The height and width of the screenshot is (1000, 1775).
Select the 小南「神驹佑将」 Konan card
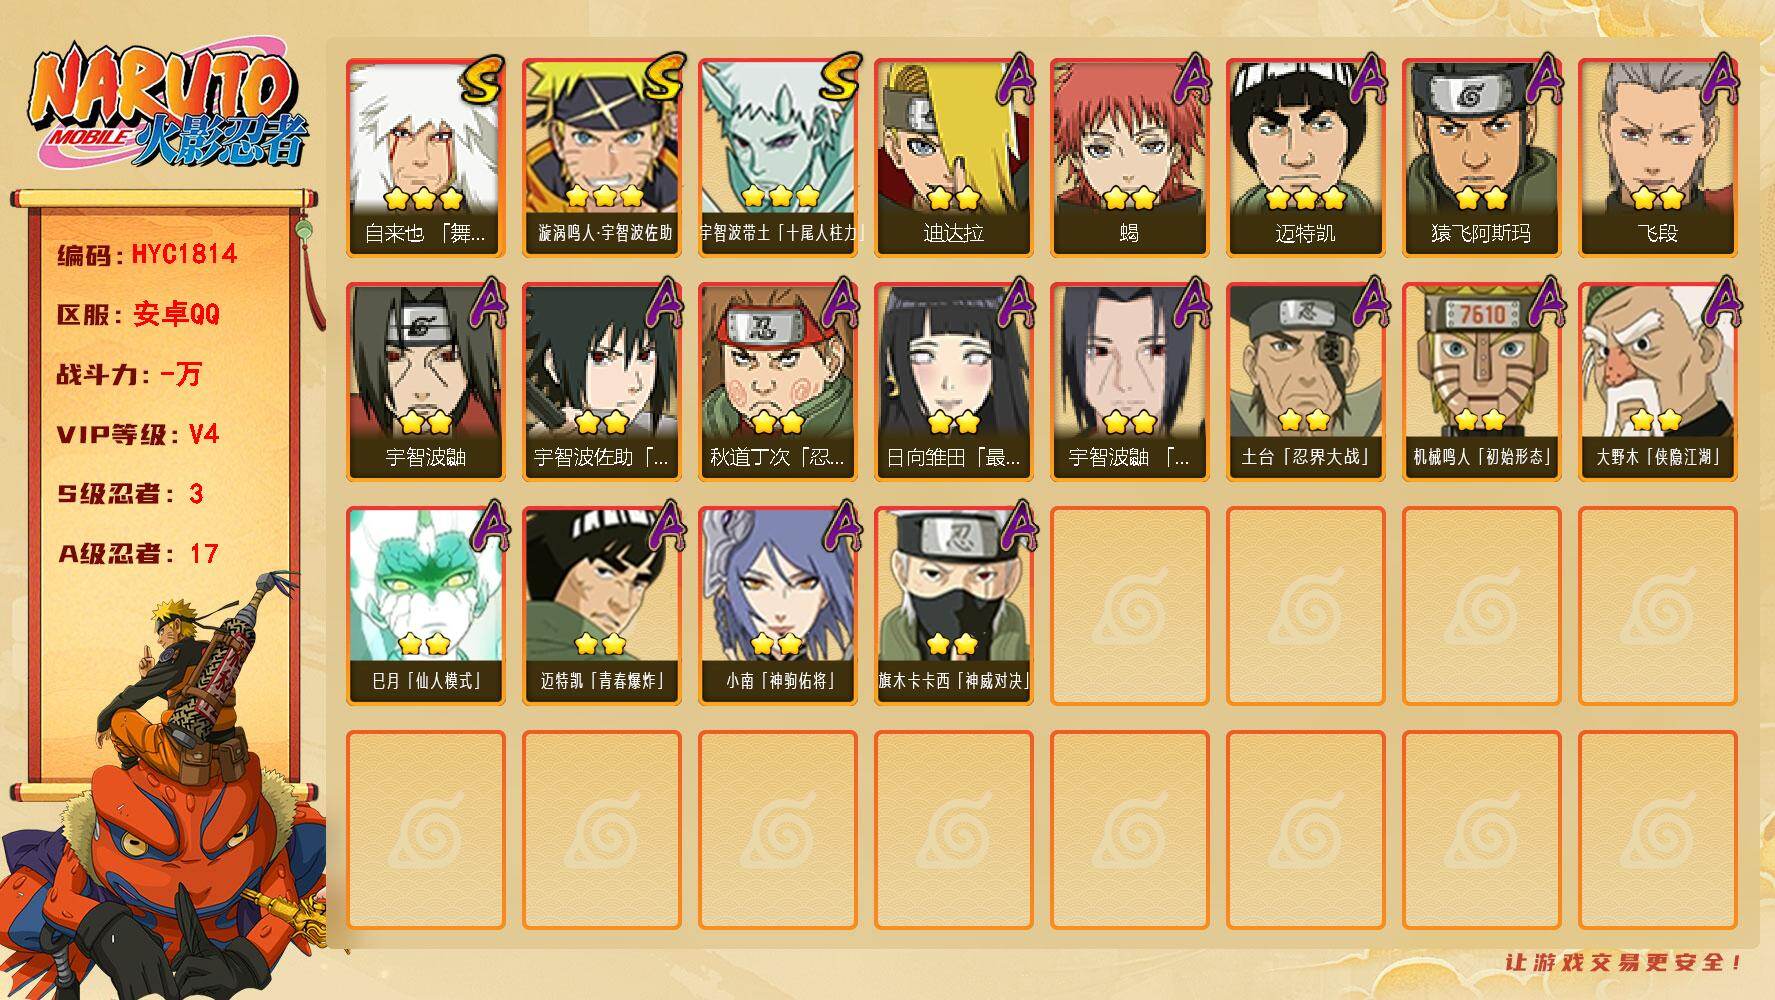point(777,605)
